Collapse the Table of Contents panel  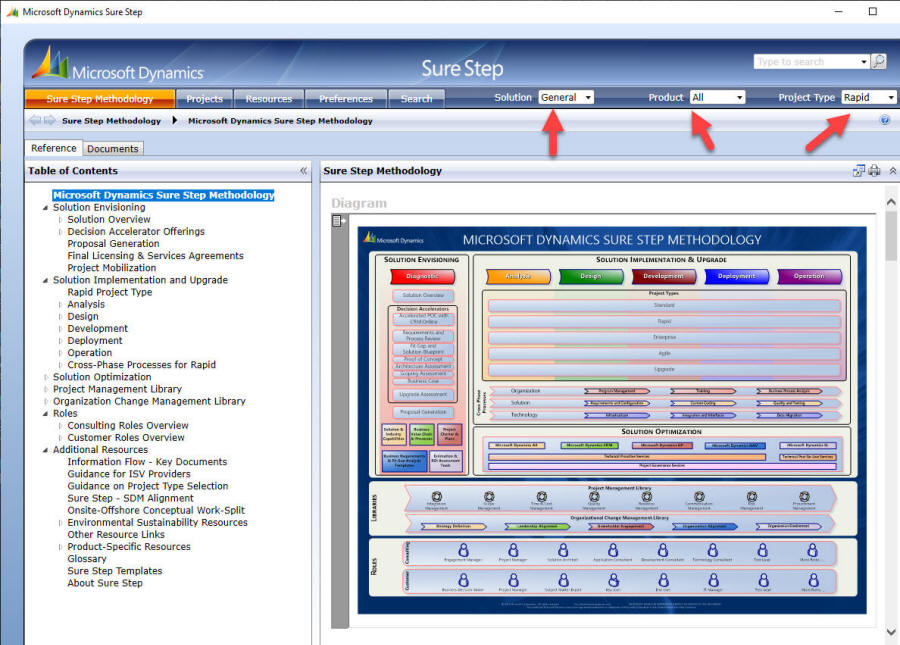(303, 170)
